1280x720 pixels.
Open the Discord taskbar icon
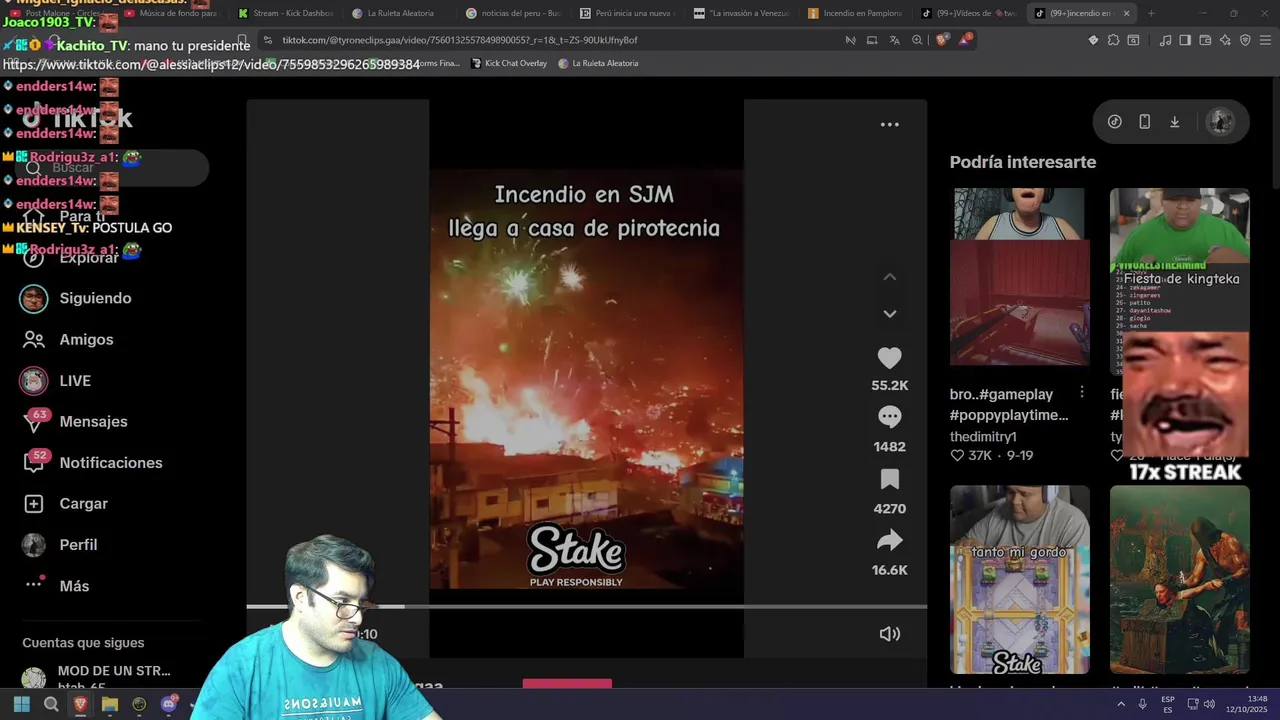[169, 704]
